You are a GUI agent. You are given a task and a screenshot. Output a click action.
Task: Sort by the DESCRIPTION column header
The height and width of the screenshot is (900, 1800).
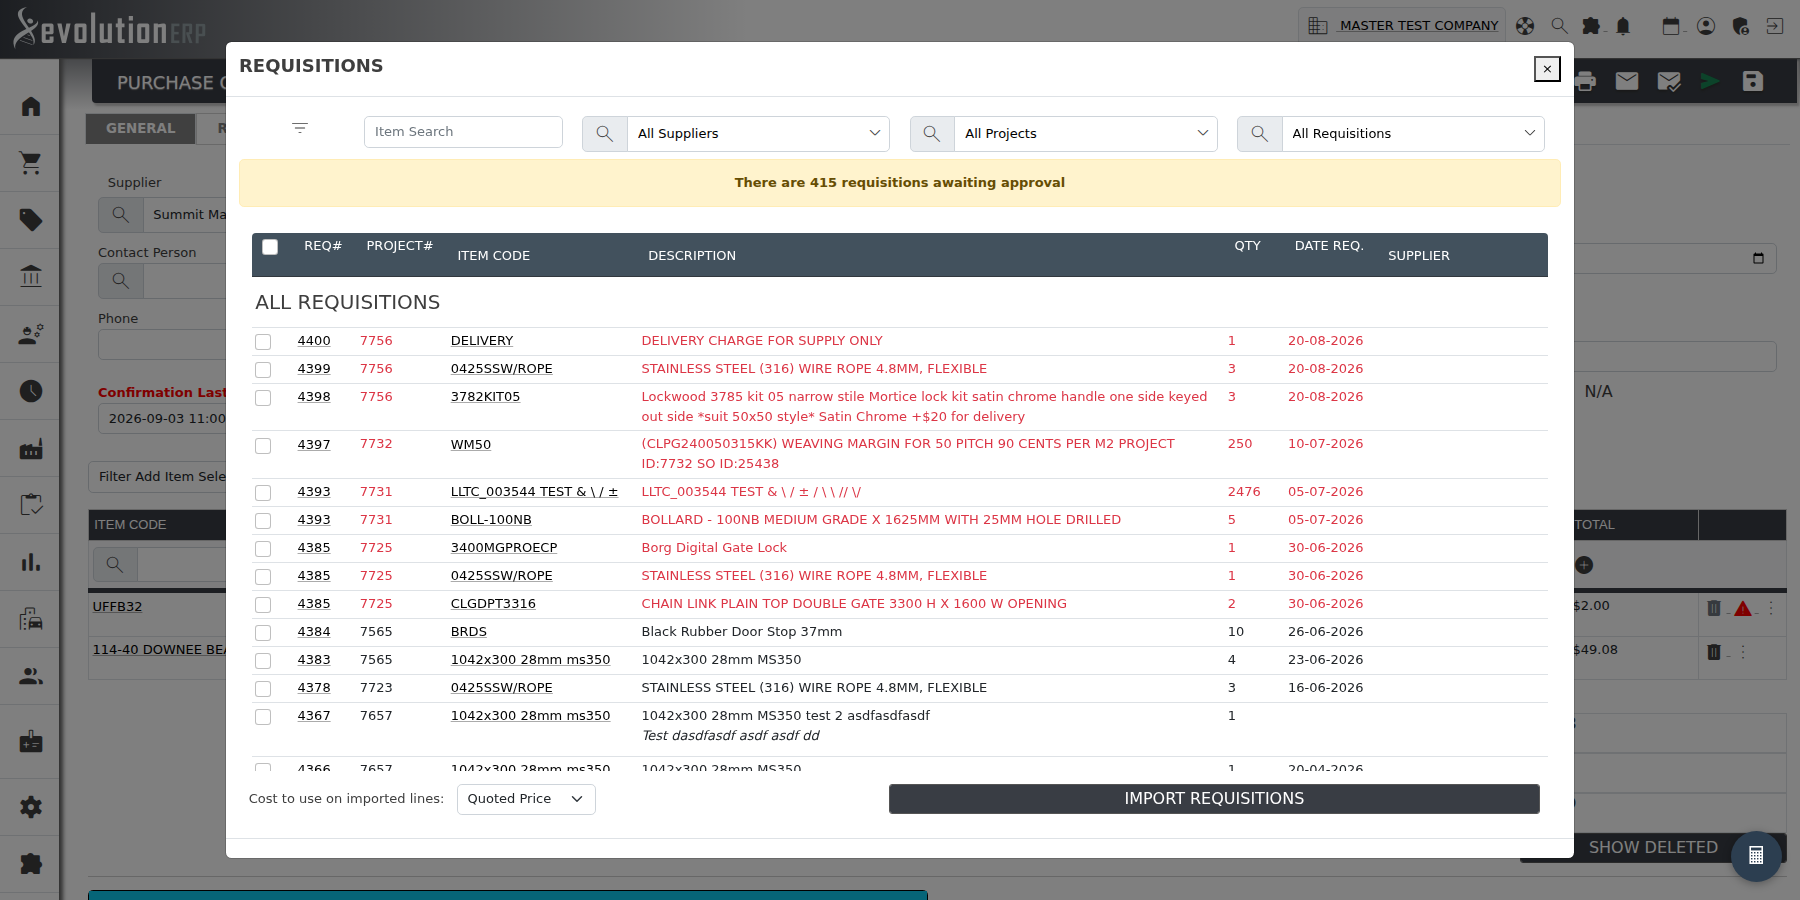(x=692, y=256)
